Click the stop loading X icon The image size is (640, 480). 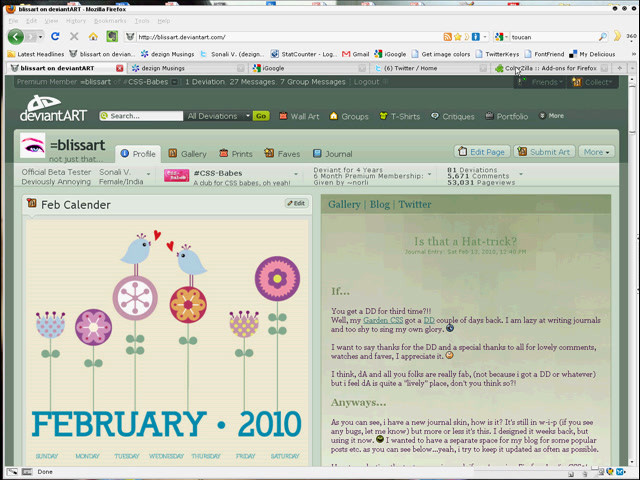(74, 36)
